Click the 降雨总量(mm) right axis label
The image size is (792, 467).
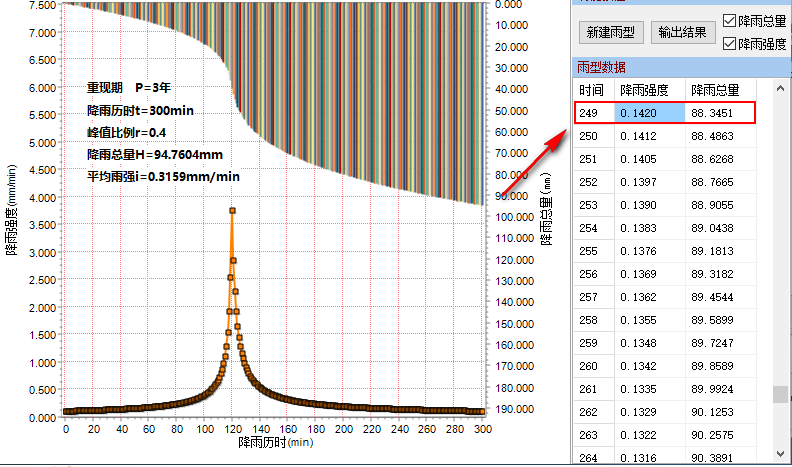[x=545, y=210]
